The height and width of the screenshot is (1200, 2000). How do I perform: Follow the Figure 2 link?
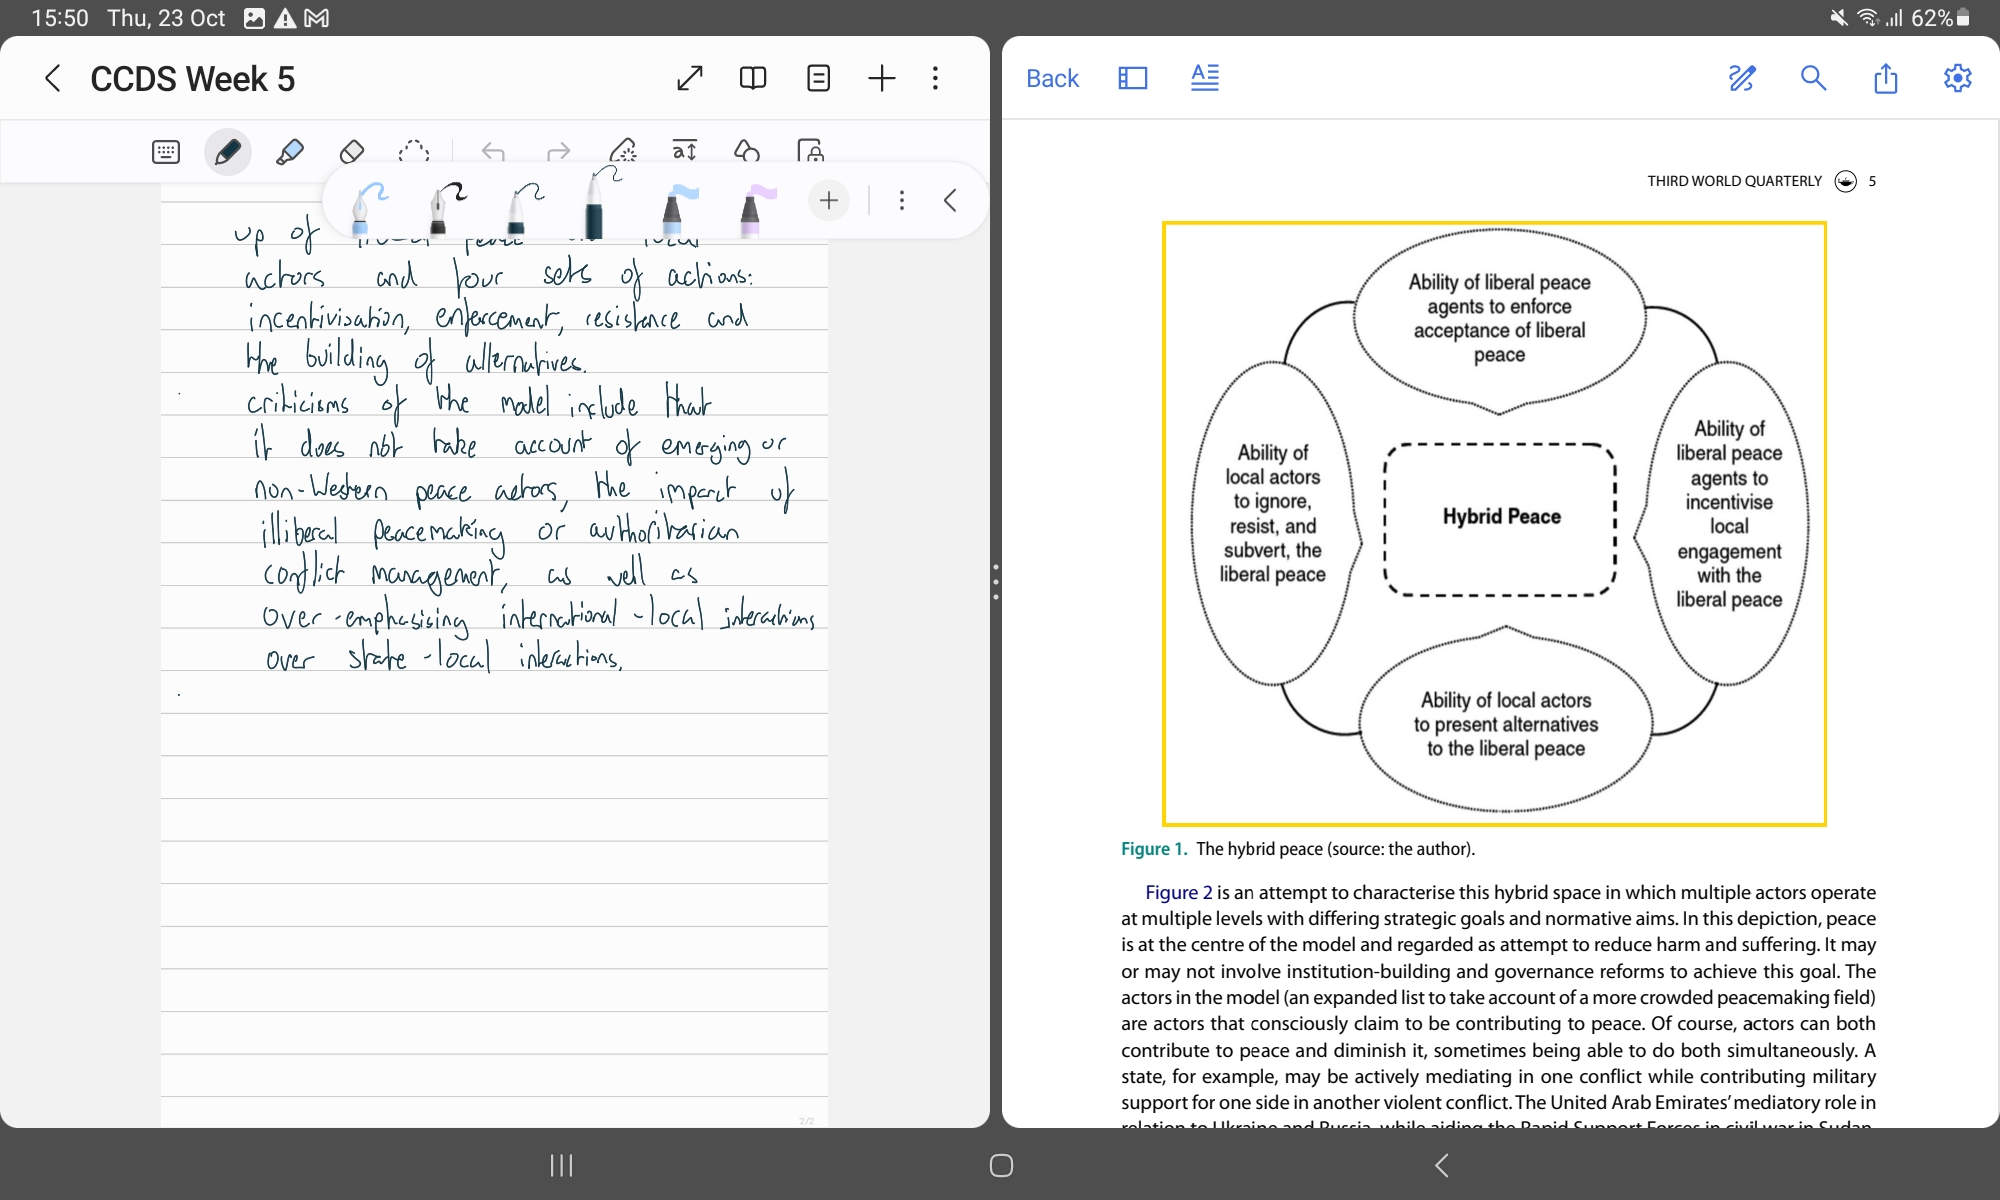pos(1178,892)
